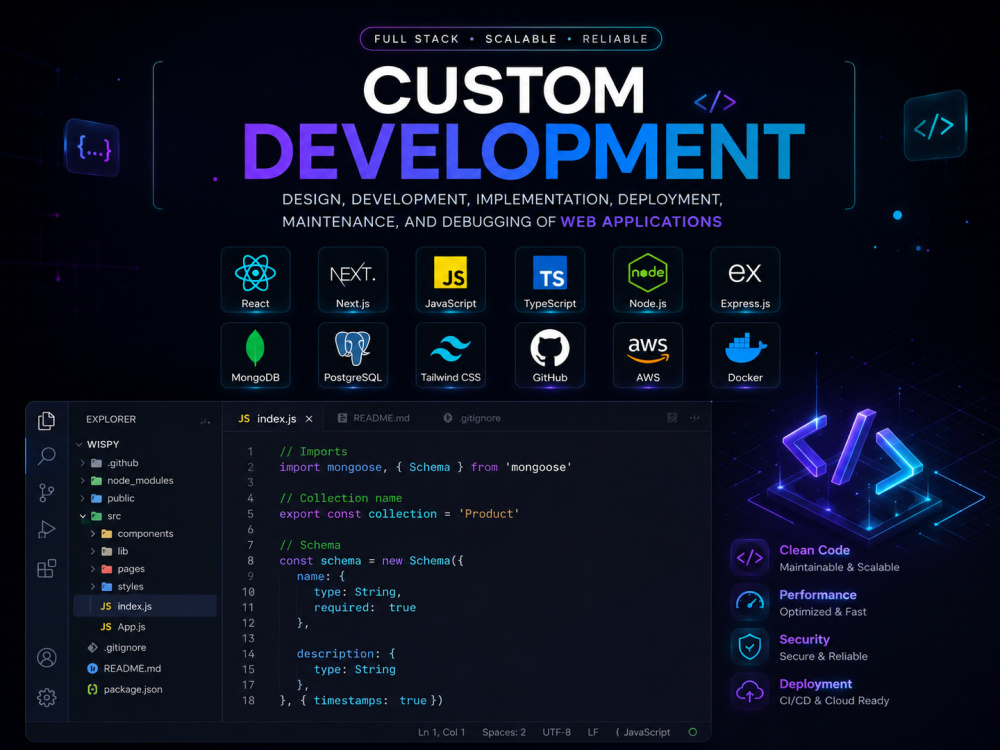The width and height of the screenshot is (1000, 750).
Task: Switch to the .gitignore editor tab
Action: 473,418
